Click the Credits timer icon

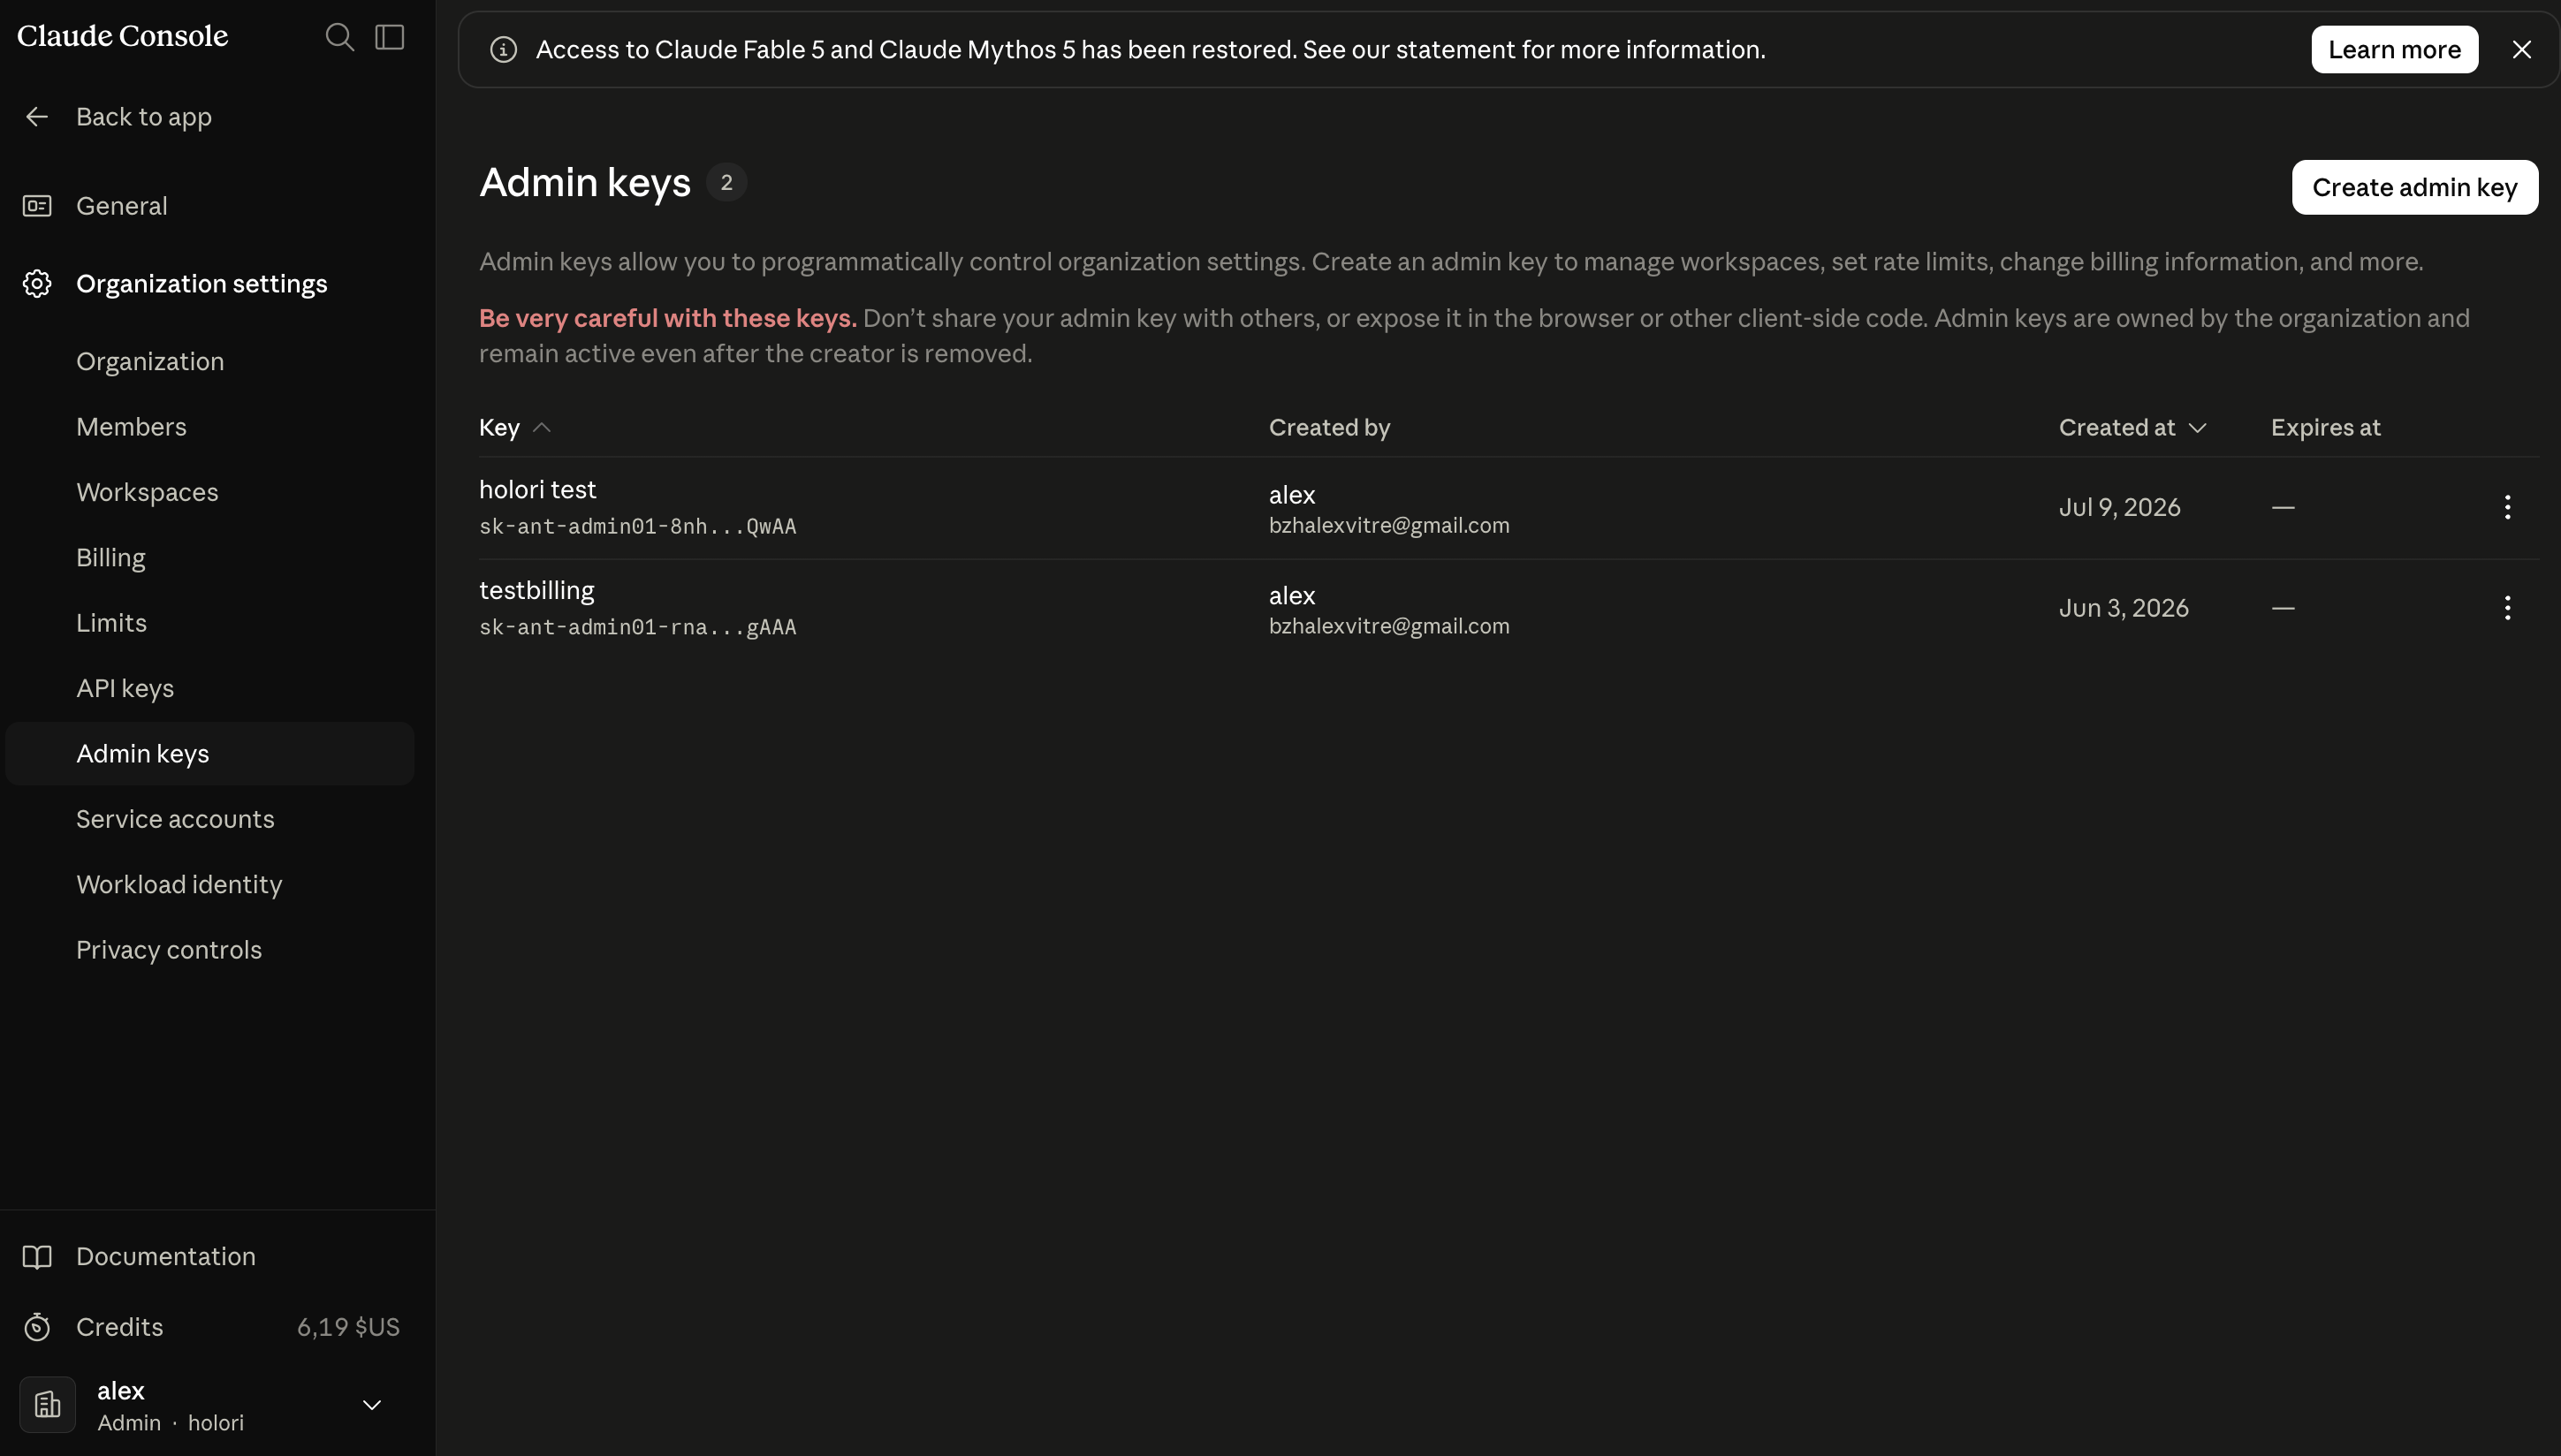37,1327
